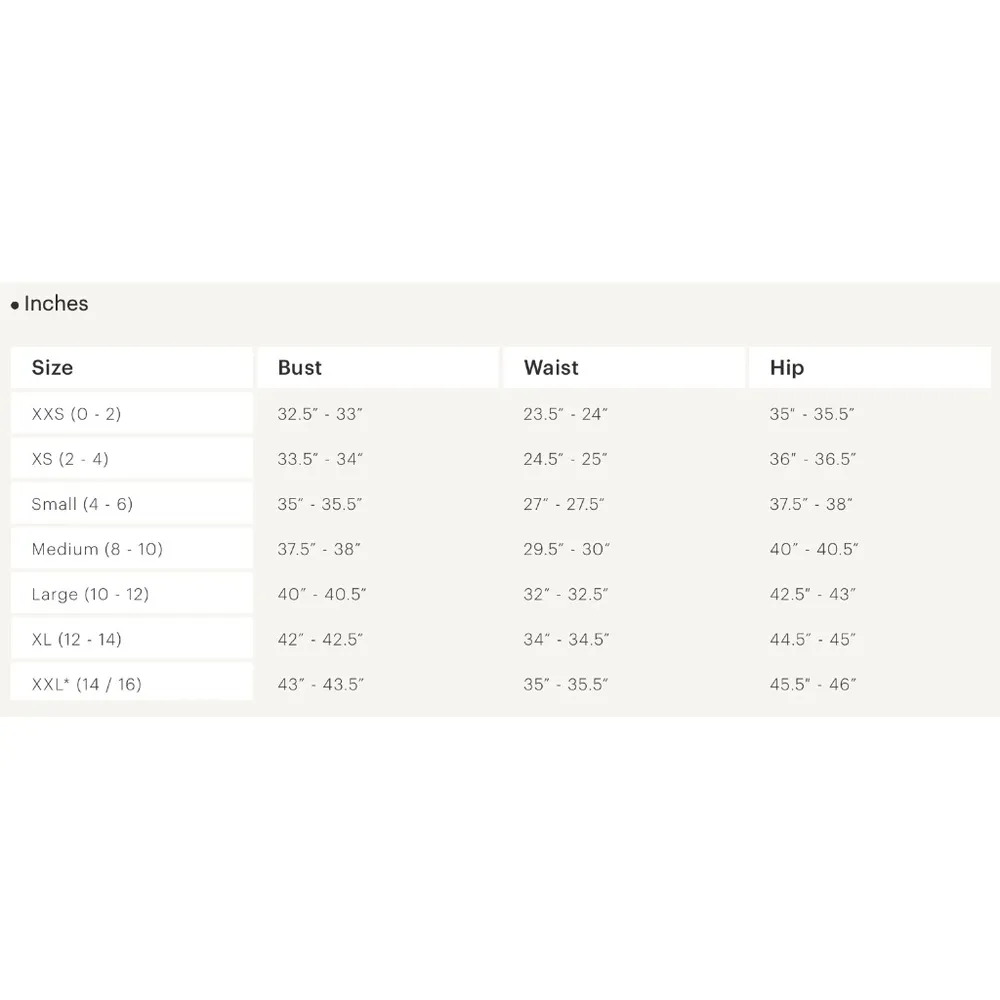Click the XXL bust value 43" - 43.5"
The image size is (1000, 1000).
[x=320, y=684]
